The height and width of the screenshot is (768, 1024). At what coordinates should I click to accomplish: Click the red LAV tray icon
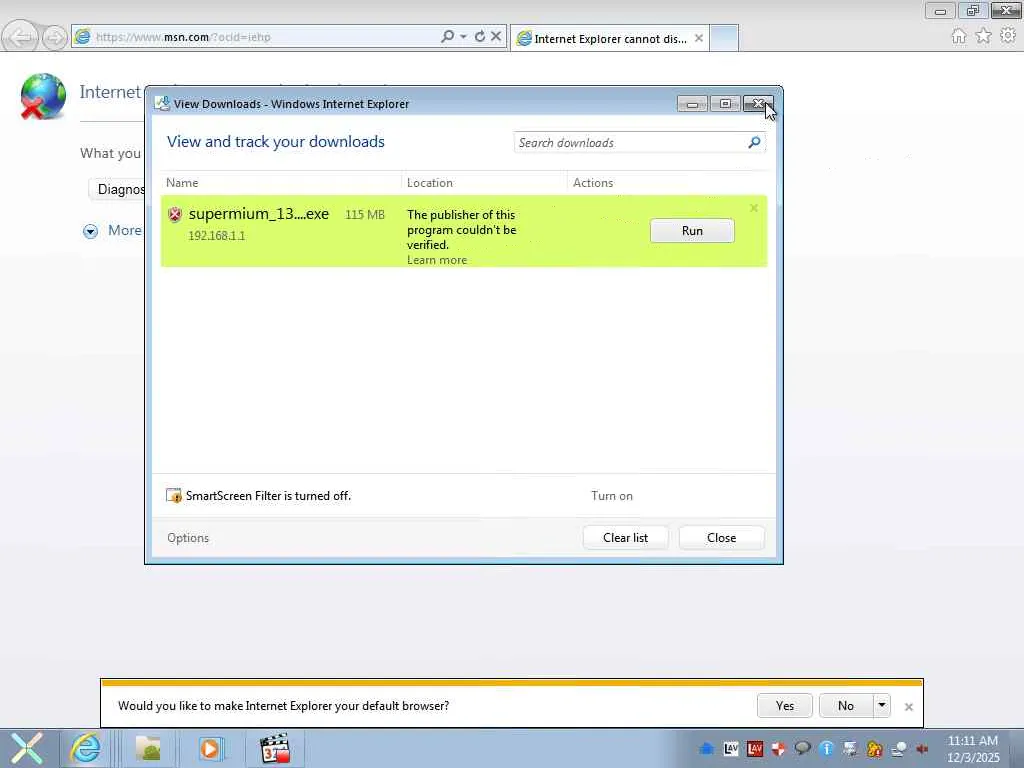pyautogui.click(x=755, y=749)
